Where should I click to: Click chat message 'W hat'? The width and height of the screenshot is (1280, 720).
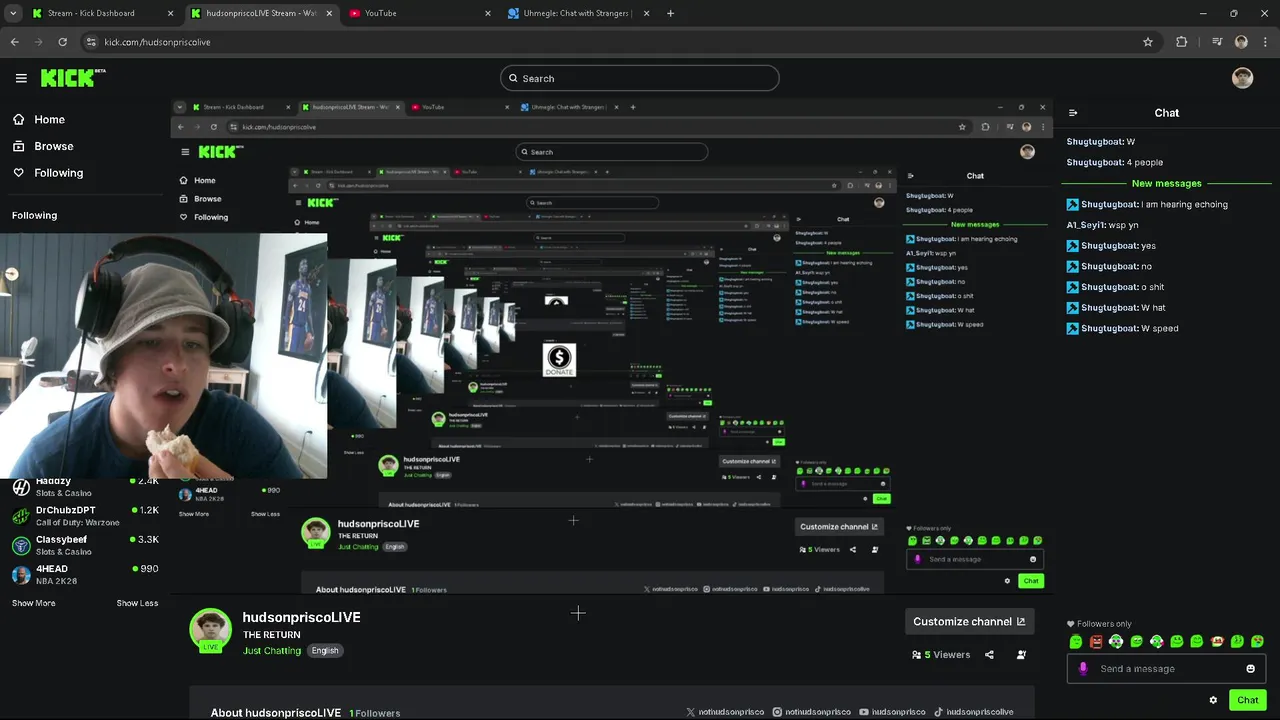tap(1153, 308)
